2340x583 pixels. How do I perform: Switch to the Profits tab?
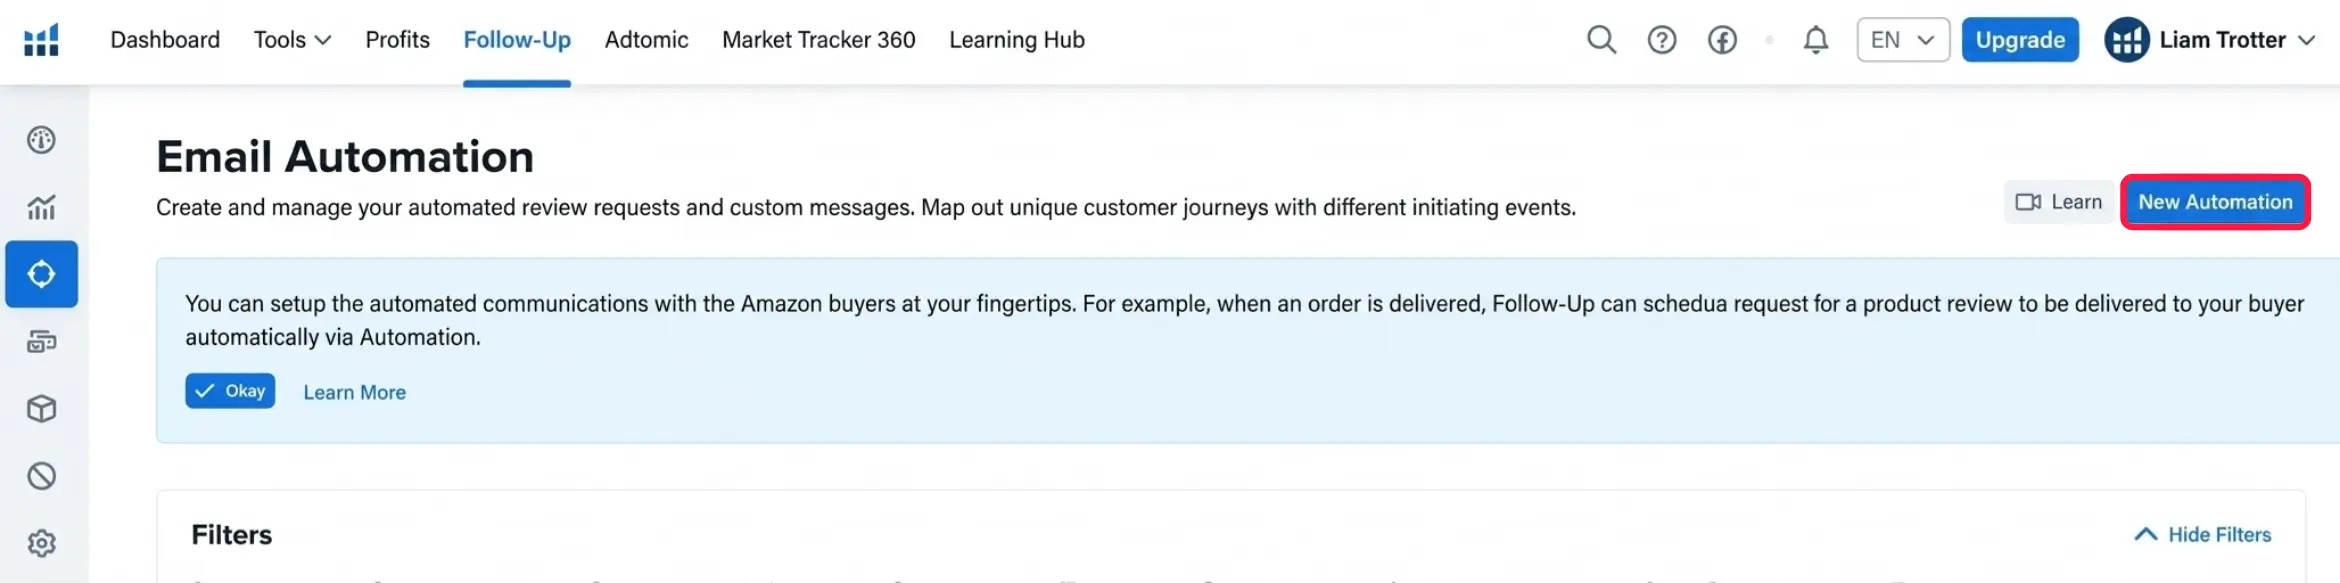point(397,40)
